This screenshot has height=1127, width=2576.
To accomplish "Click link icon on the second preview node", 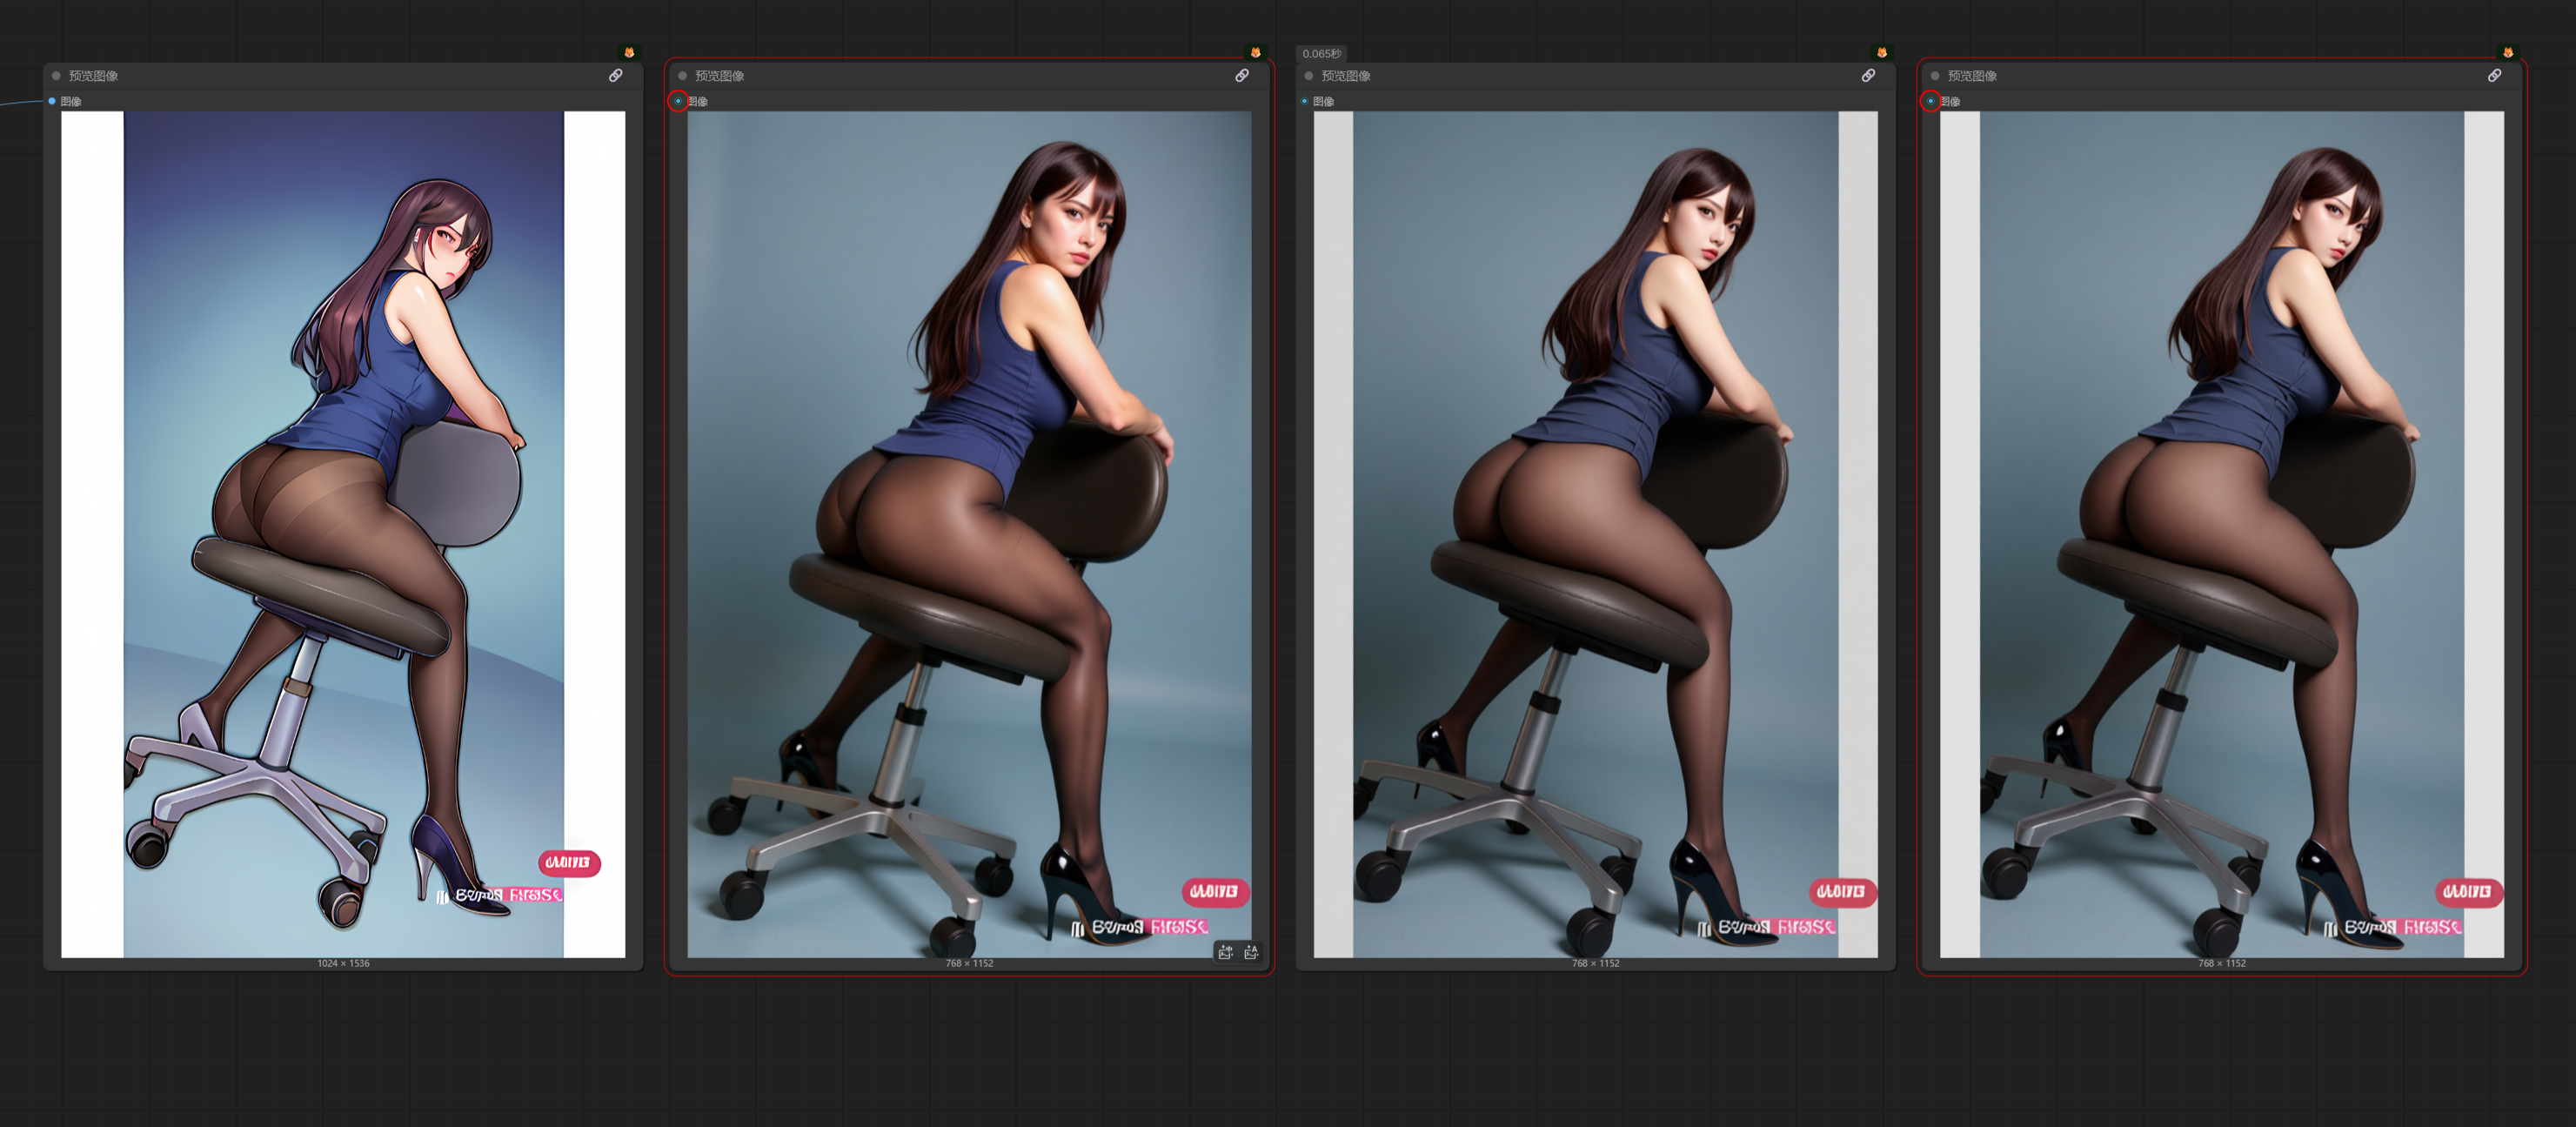I will pos(1242,76).
